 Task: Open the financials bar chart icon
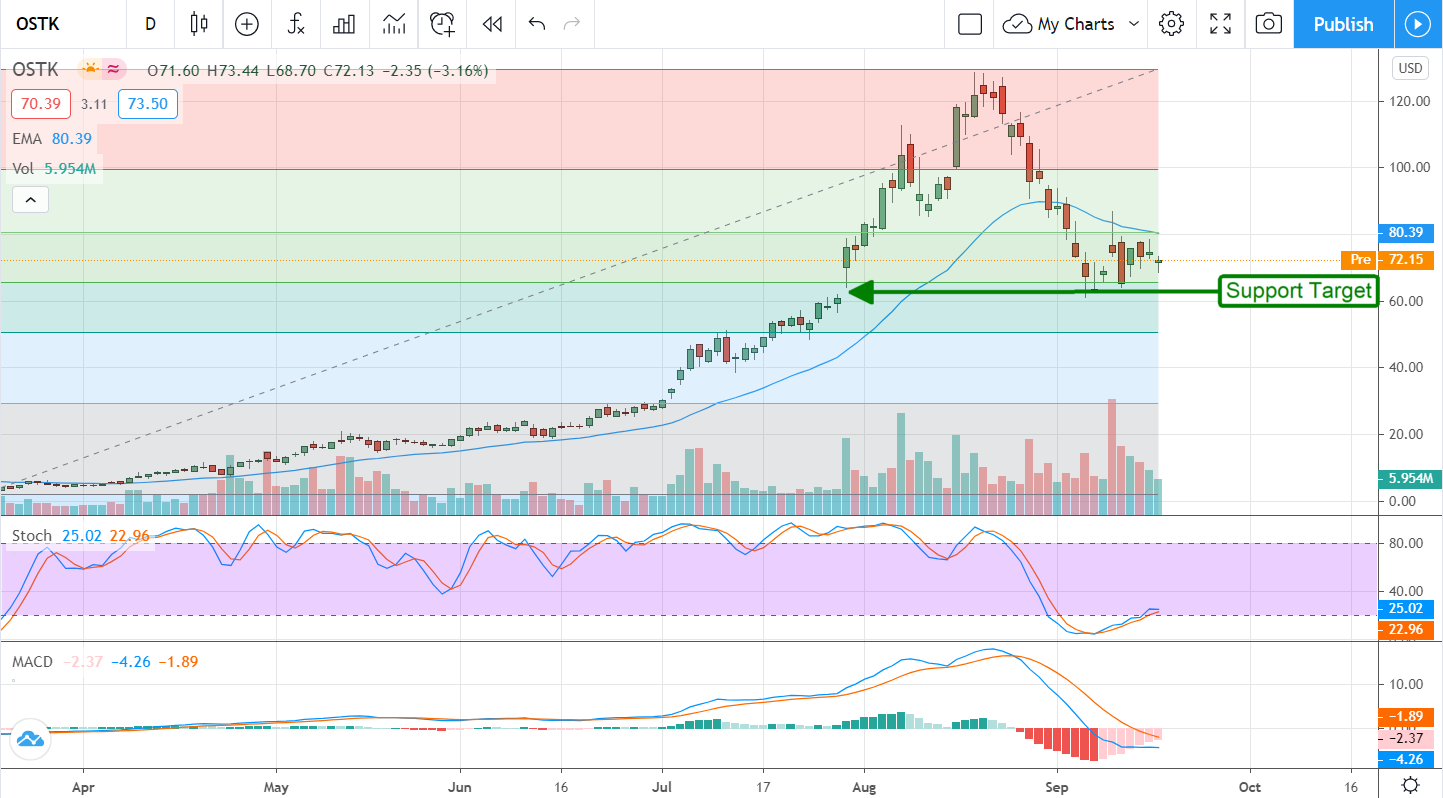click(x=344, y=24)
